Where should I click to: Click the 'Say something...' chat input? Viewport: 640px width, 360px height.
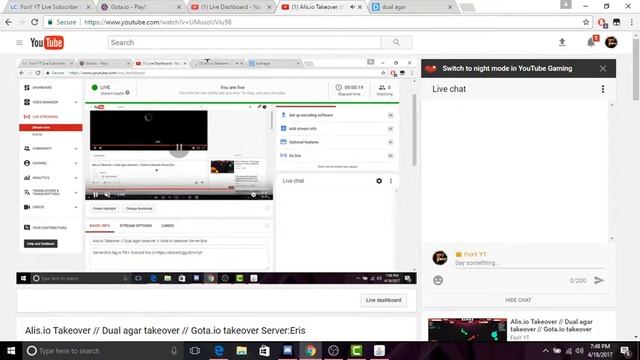[529, 263]
